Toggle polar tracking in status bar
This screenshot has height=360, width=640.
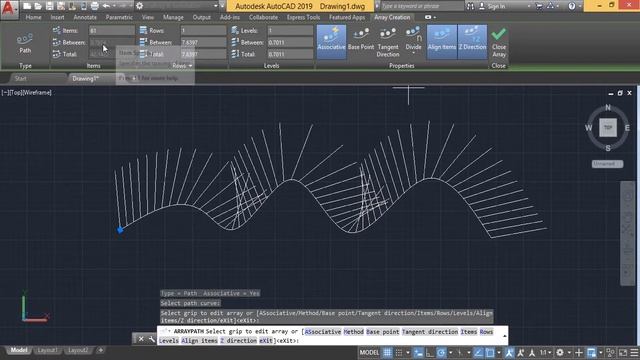[x=441, y=352]
